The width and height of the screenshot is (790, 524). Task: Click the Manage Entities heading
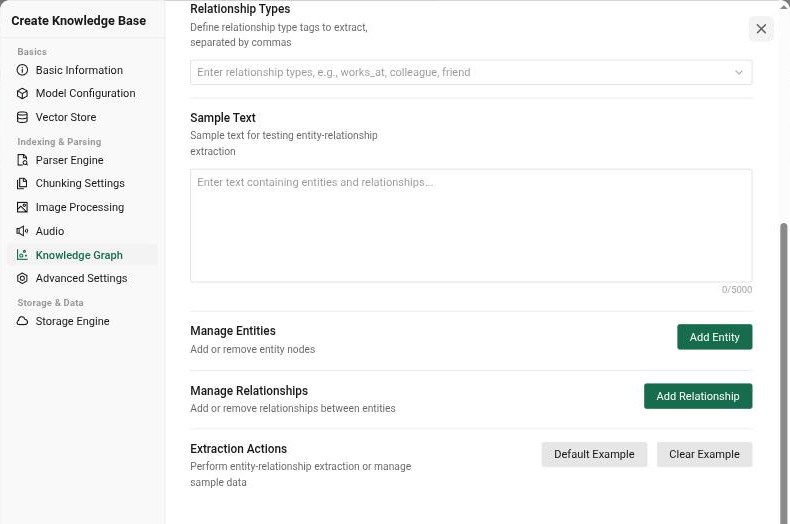[233, 331]
